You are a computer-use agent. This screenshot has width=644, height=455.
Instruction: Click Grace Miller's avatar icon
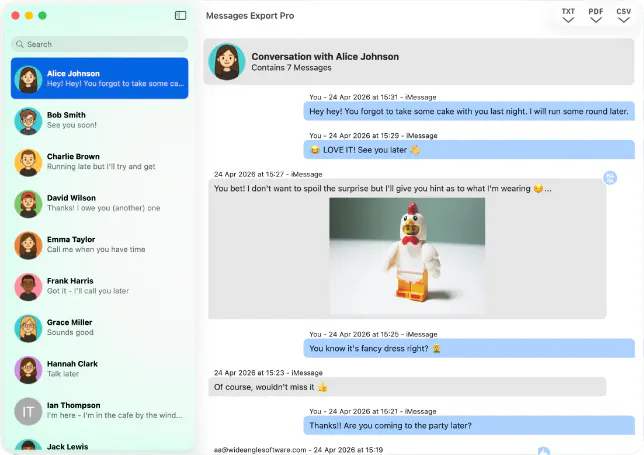pos(28,328)
